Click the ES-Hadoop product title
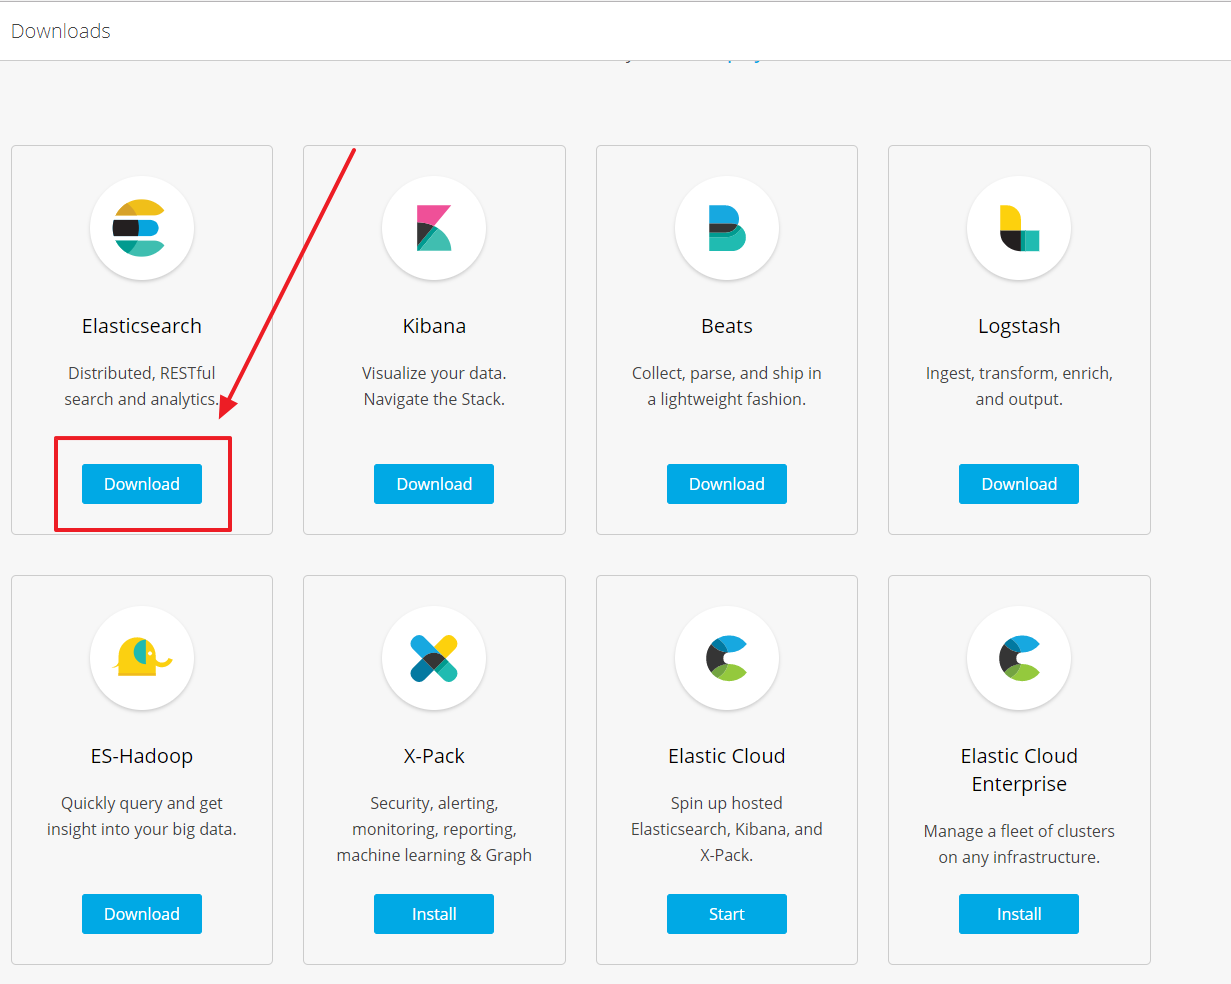 (x=142, y=756)
